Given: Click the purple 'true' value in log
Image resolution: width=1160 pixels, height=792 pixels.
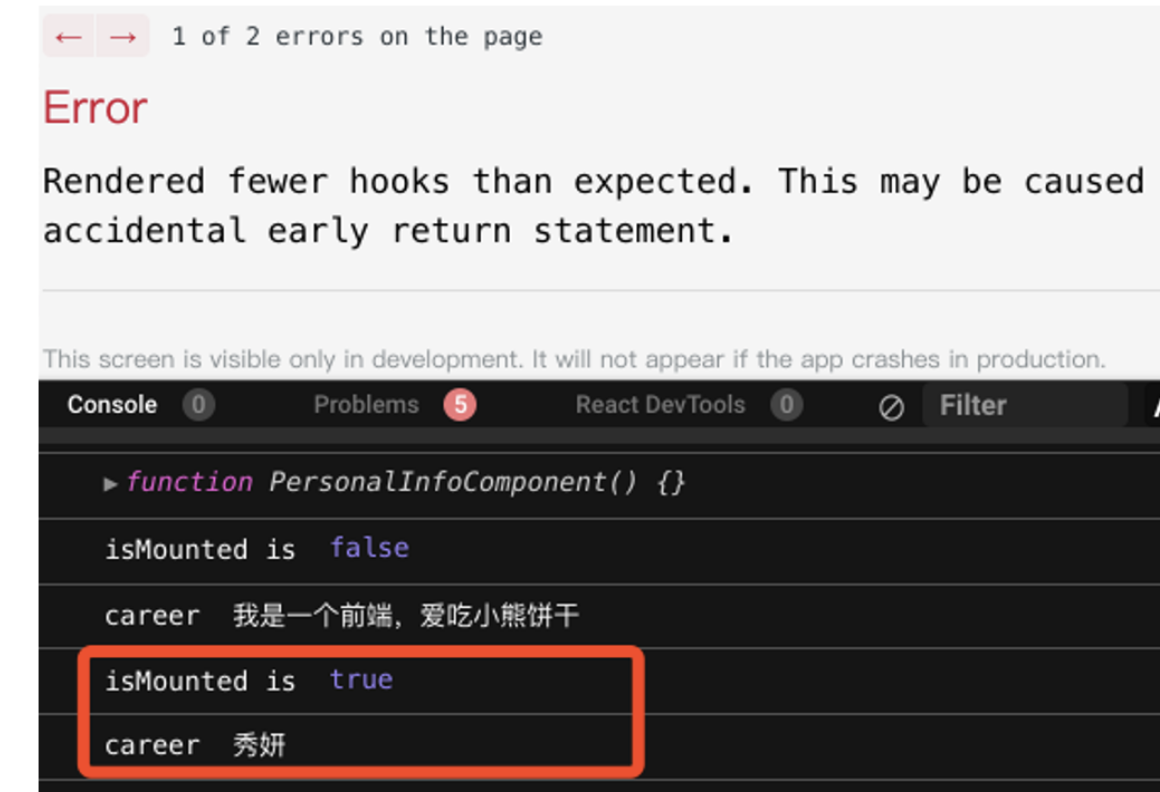Looking at the screenshot, I should 361,680.
